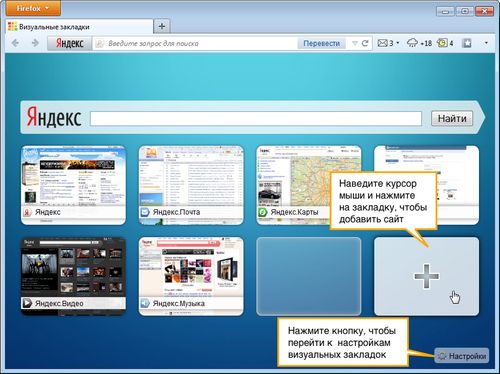
Task: Click the empty bookmark slot without plus sign
Action: click(309, 276)
